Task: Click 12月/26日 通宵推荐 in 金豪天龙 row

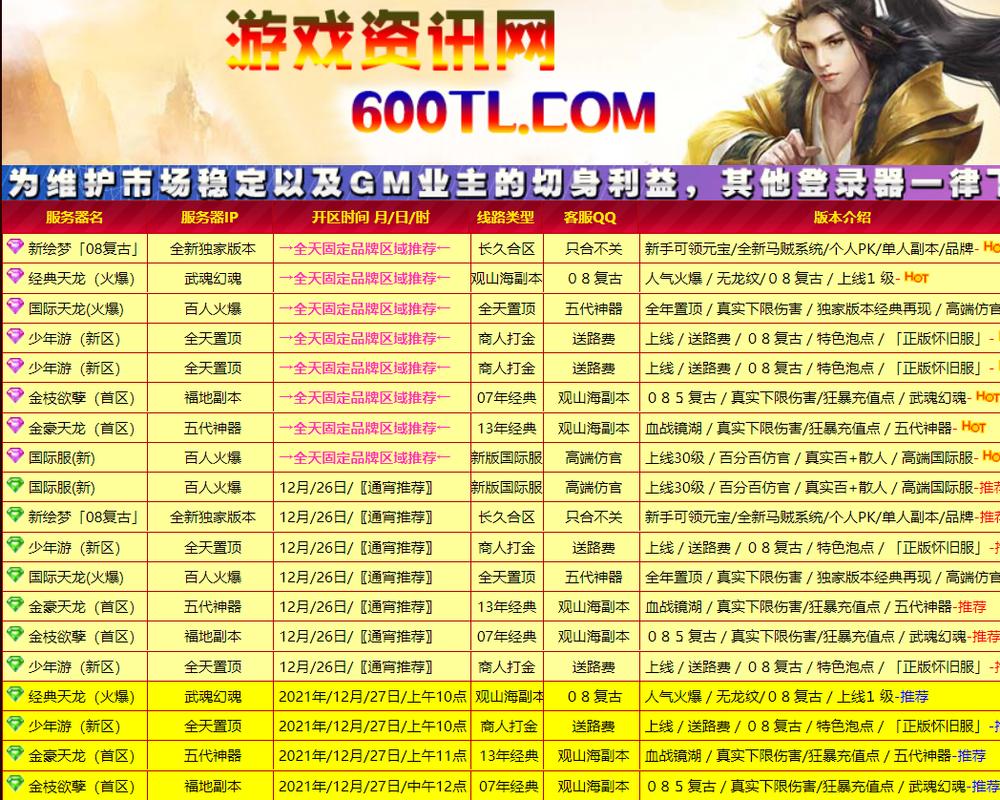Action: click(357, 607)
